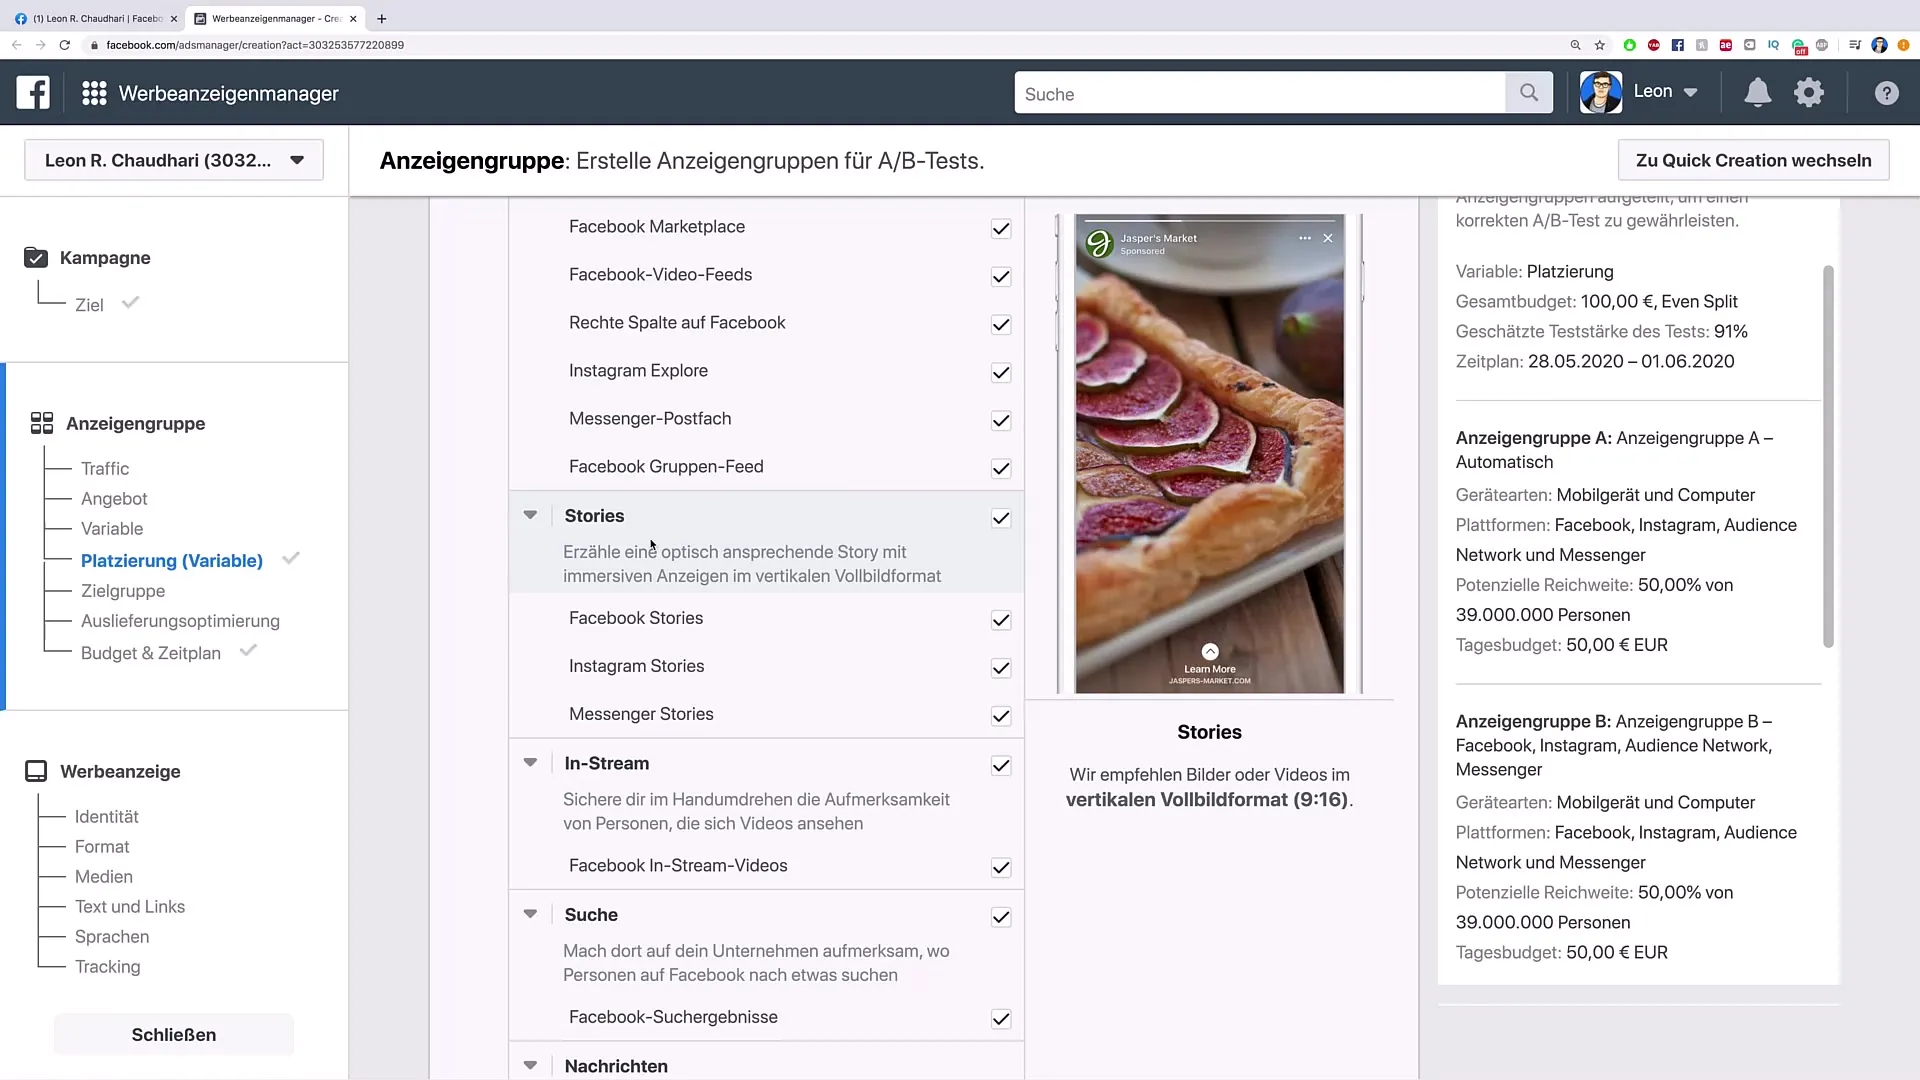
Task: Expand the In-Stream placement section
Action: [529, 764]
